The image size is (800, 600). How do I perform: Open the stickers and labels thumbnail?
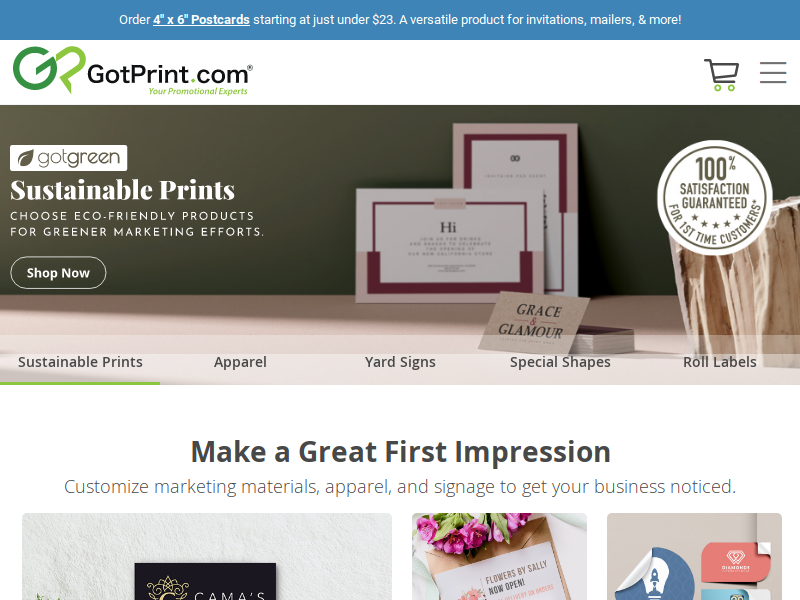(x=694, y=557)
